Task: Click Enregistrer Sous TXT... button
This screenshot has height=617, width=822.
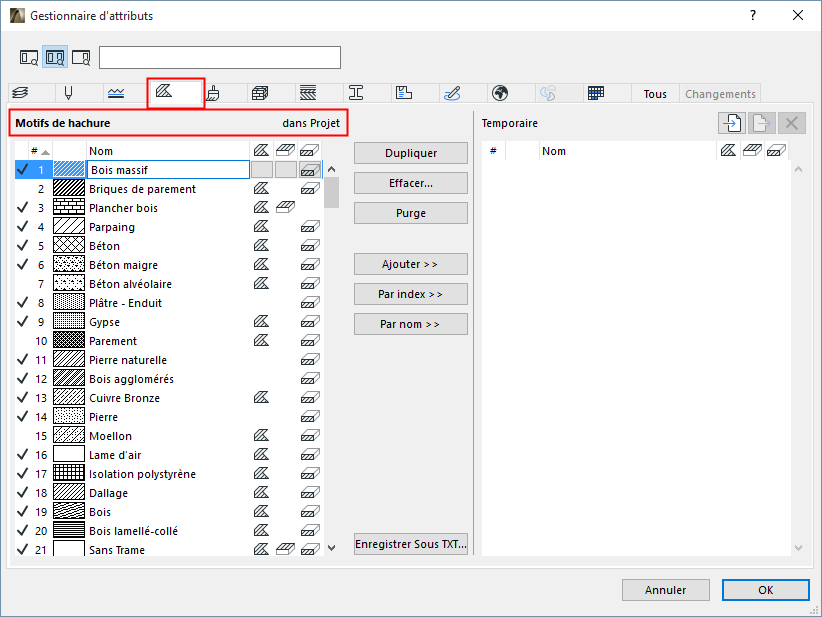Action: [x=410, y=544]
